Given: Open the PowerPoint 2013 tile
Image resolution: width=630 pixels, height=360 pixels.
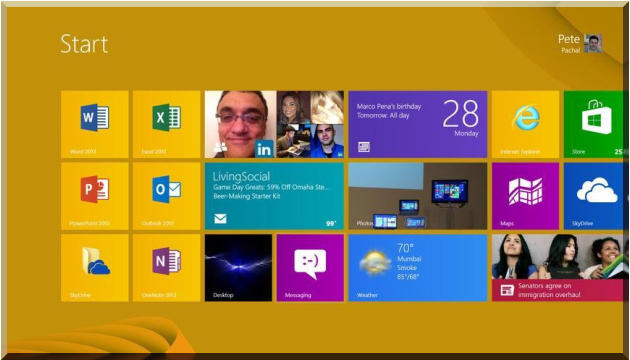Looking at the screenshot, I should (95, 196).
